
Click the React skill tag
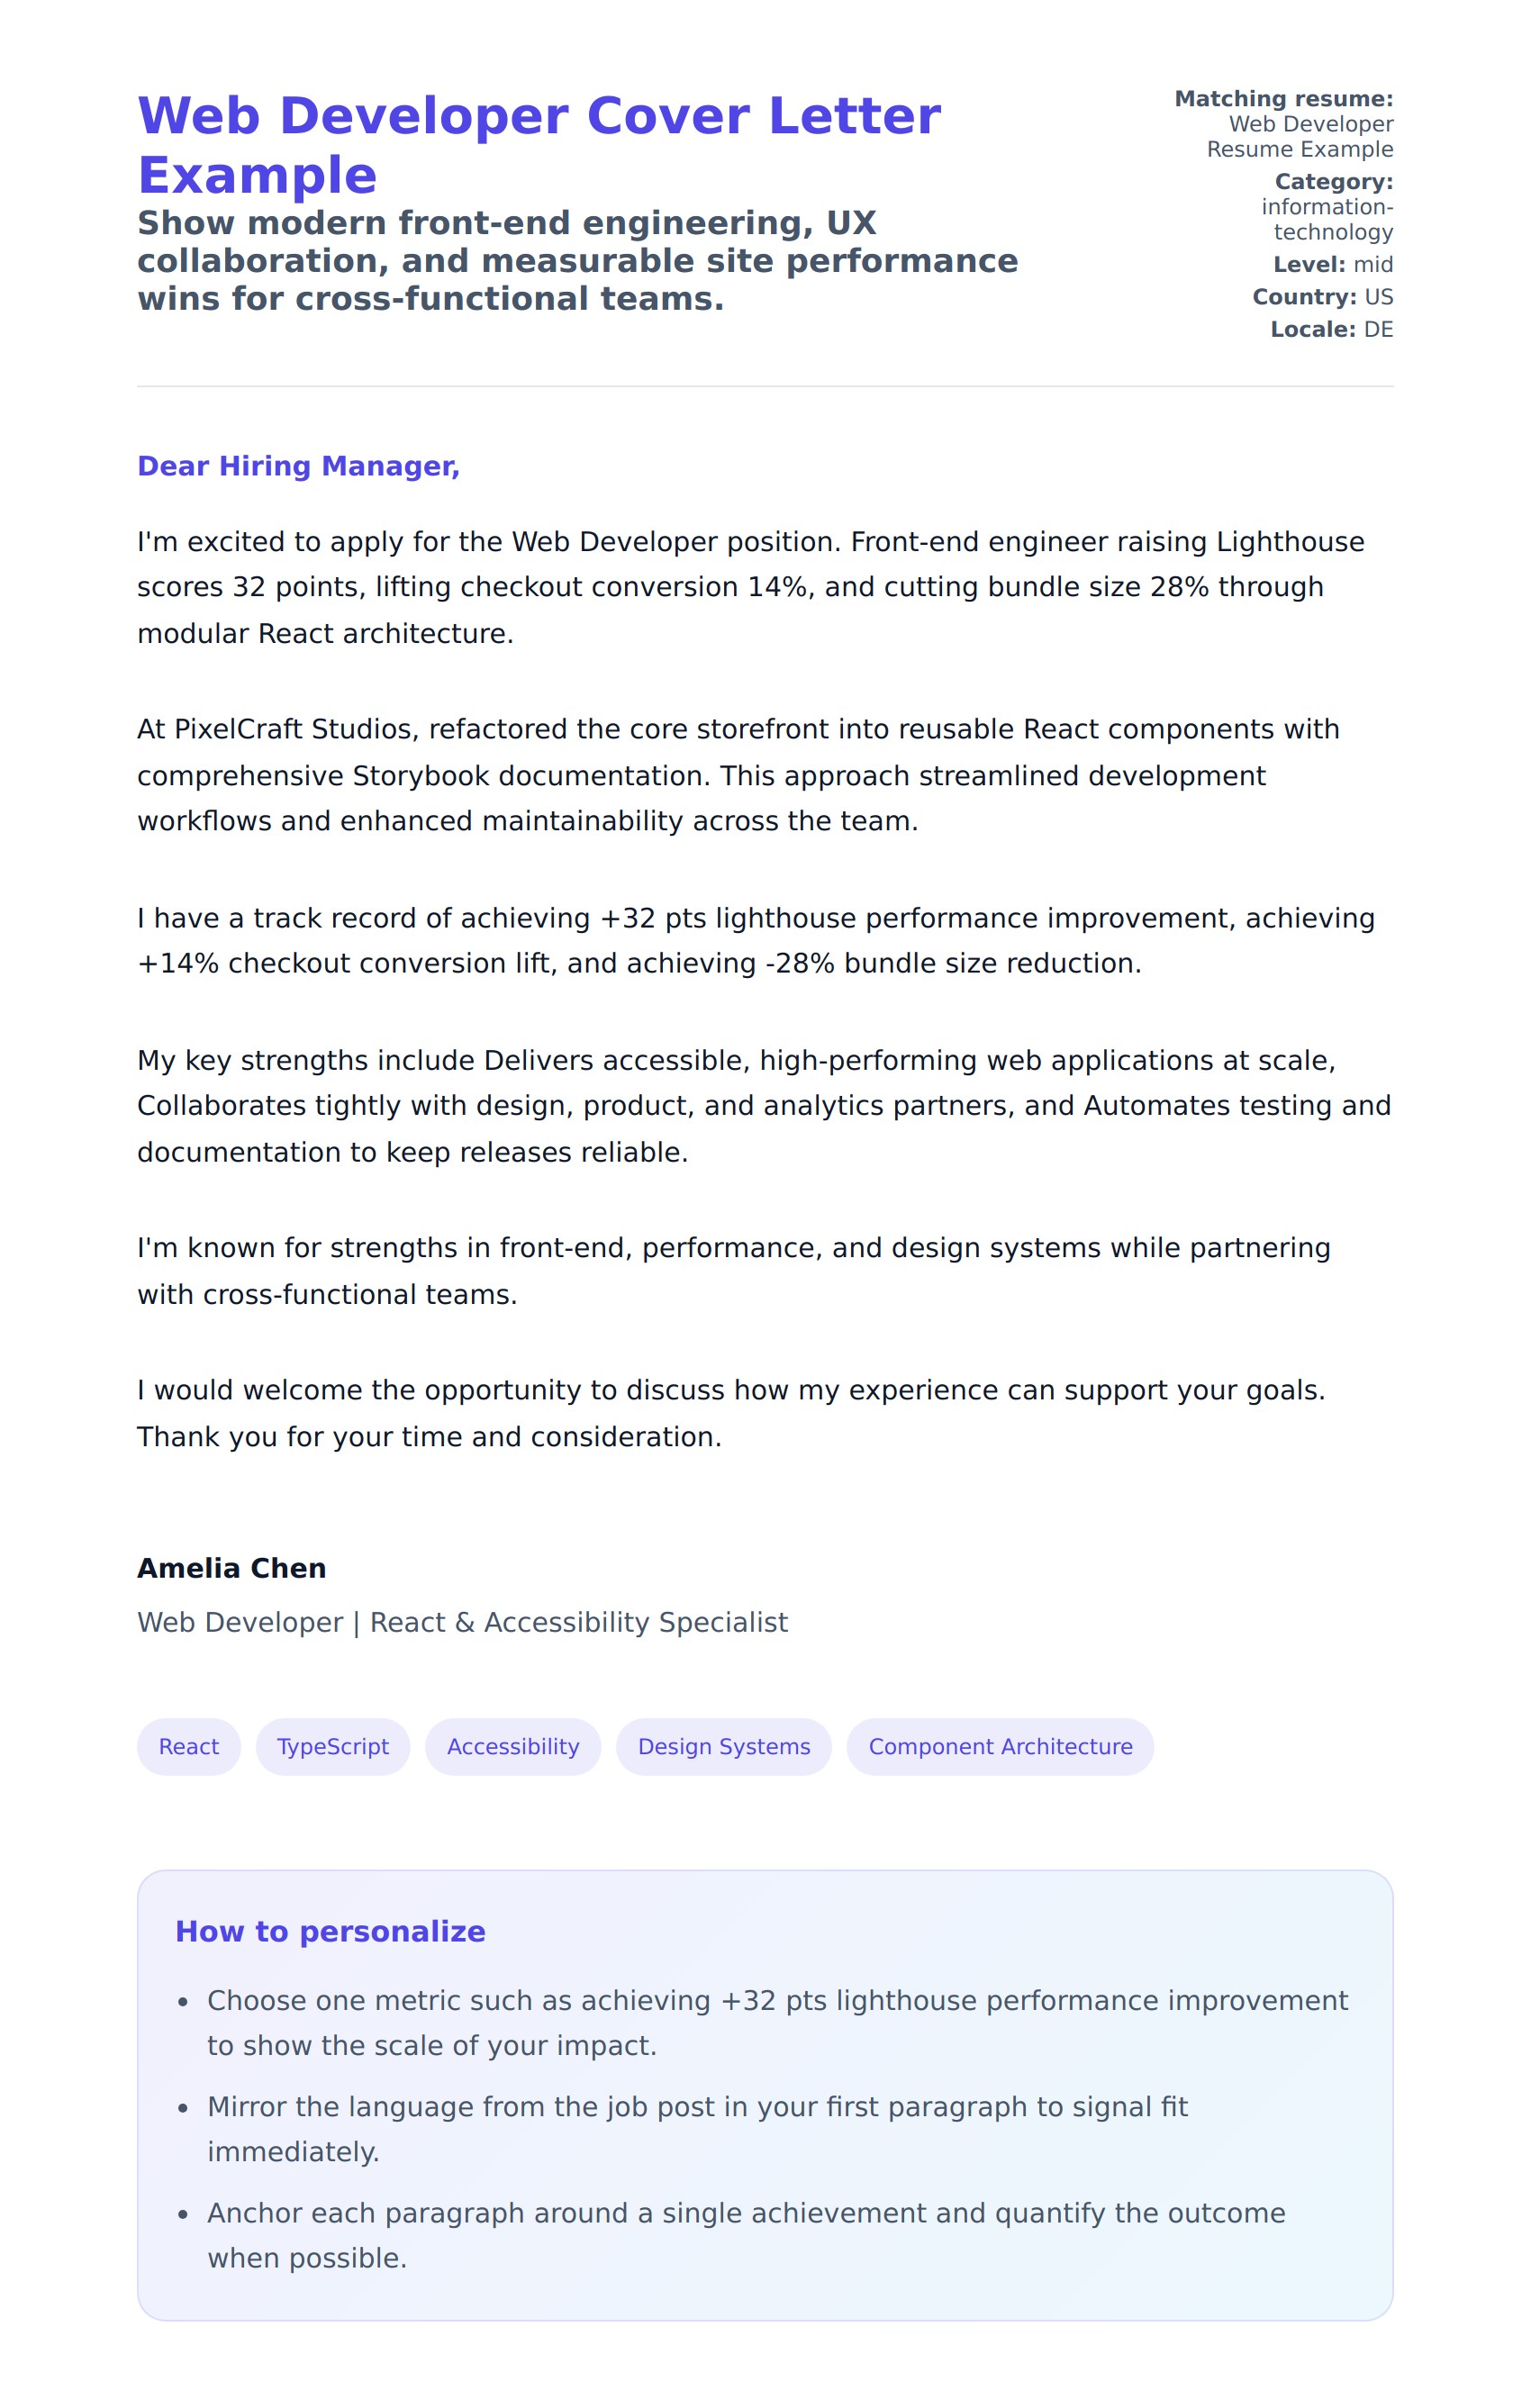(x=188, y=1746)
